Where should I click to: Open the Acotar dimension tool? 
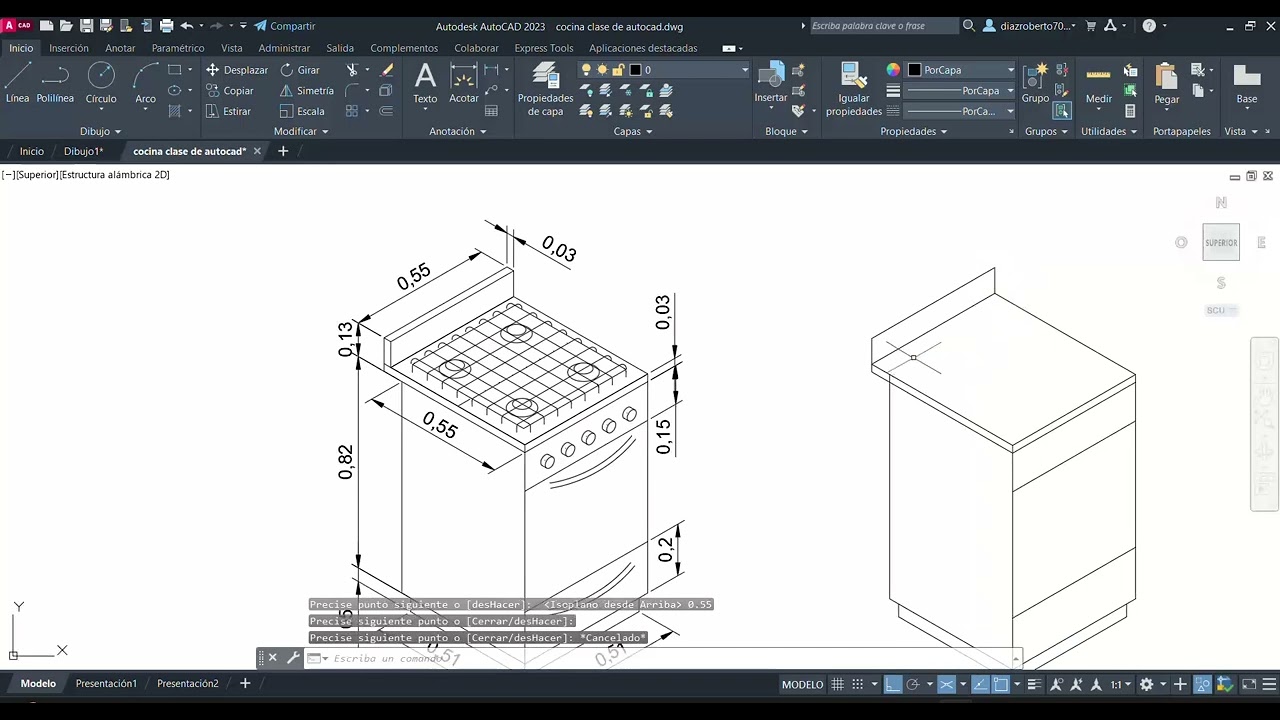coord(464,82)
